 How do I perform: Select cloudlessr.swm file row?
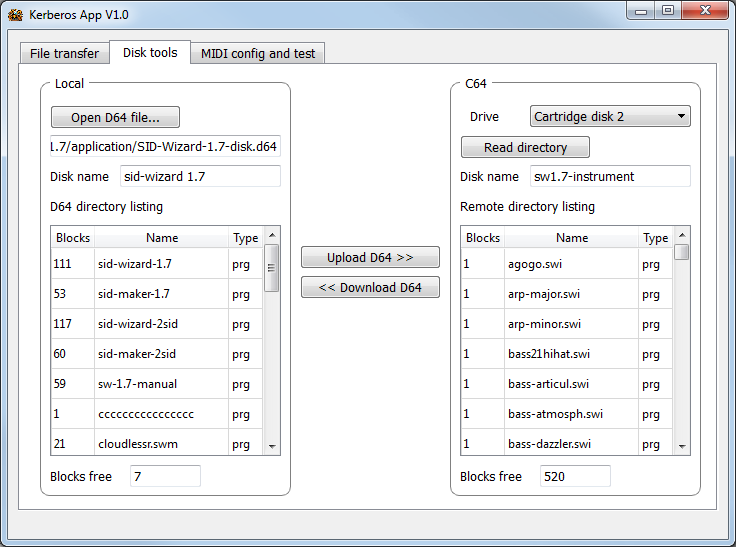(x=137, y=444)
